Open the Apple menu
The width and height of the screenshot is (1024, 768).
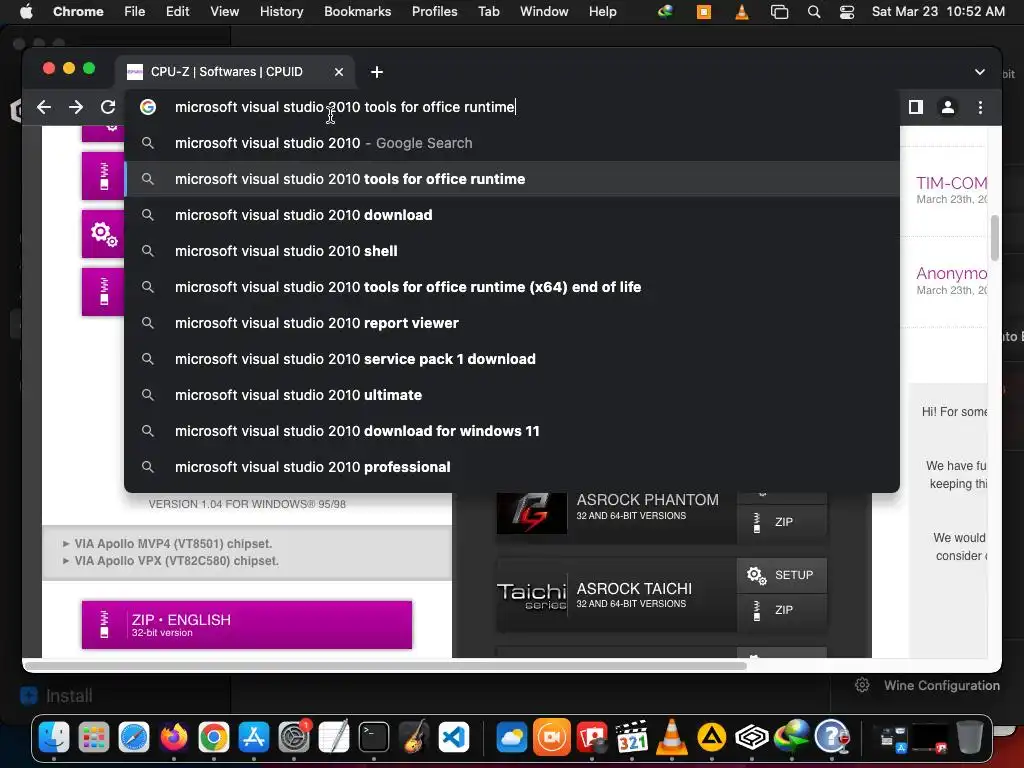click(x=26, y=11)
